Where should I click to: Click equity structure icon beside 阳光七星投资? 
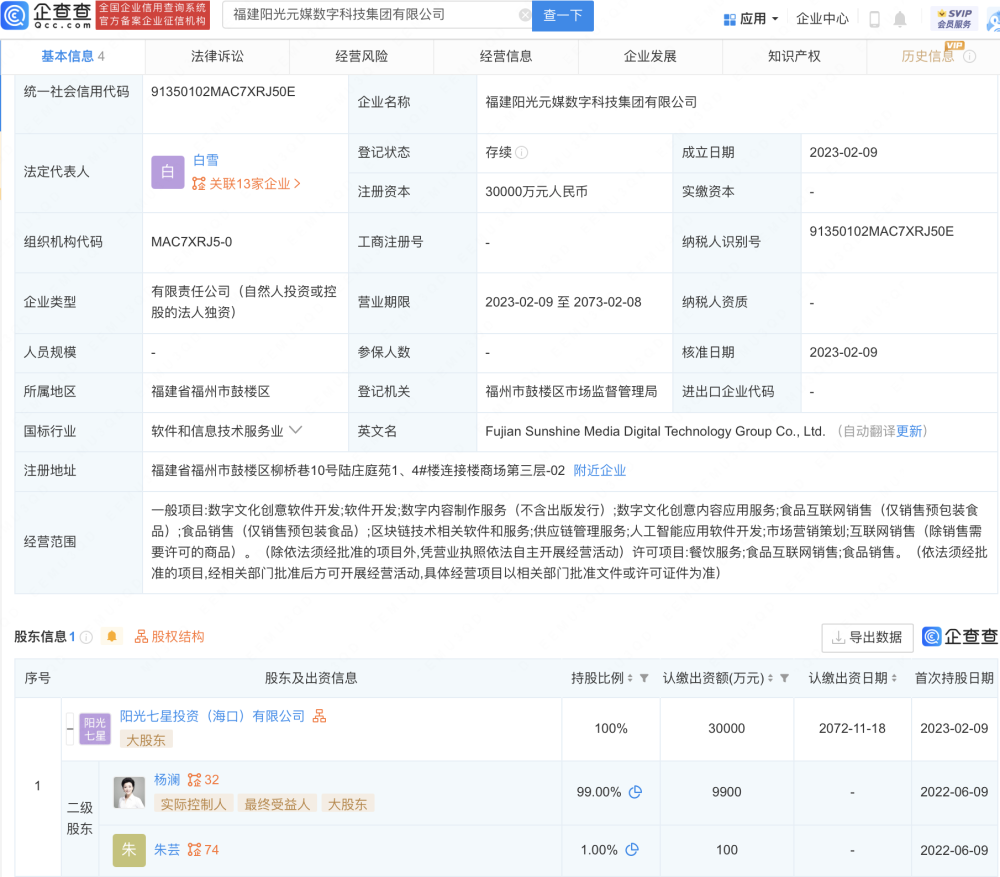point(320,716)
